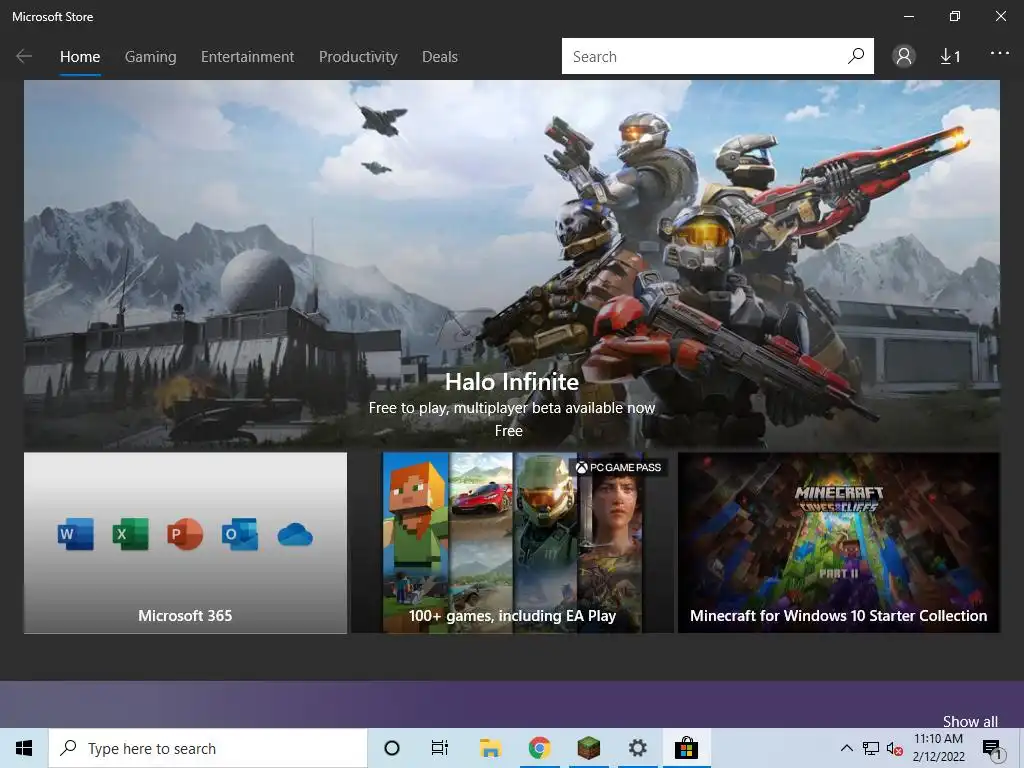Select the Productivity tab
Screen dimensions: 1024x768
coord(358,57)
